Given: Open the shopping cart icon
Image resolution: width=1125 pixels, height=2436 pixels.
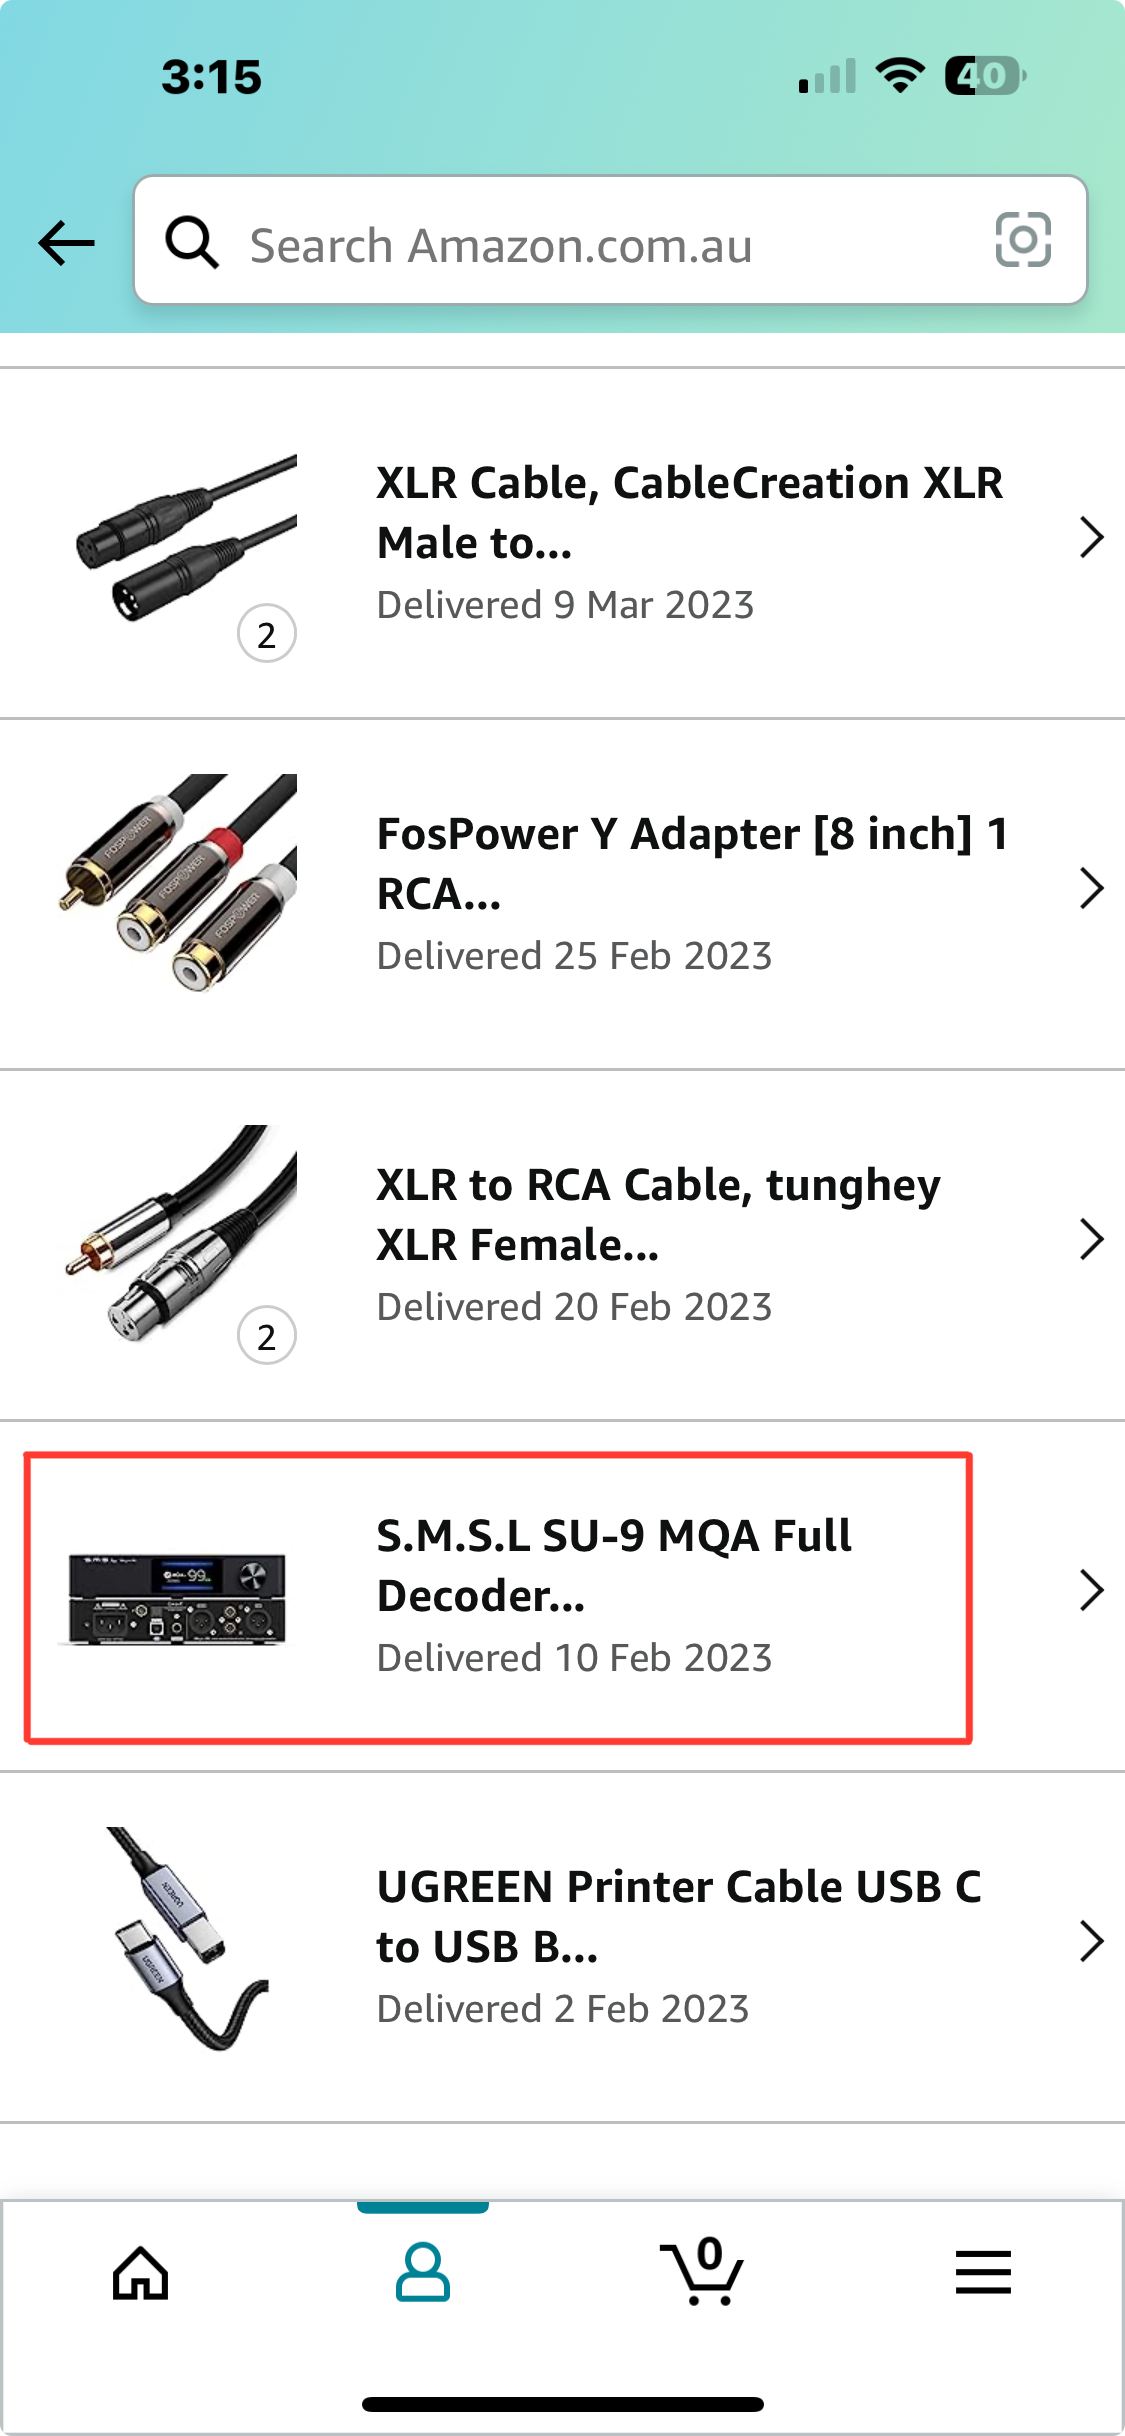Looking at the screenshot, I should [x=703, y=2271].
